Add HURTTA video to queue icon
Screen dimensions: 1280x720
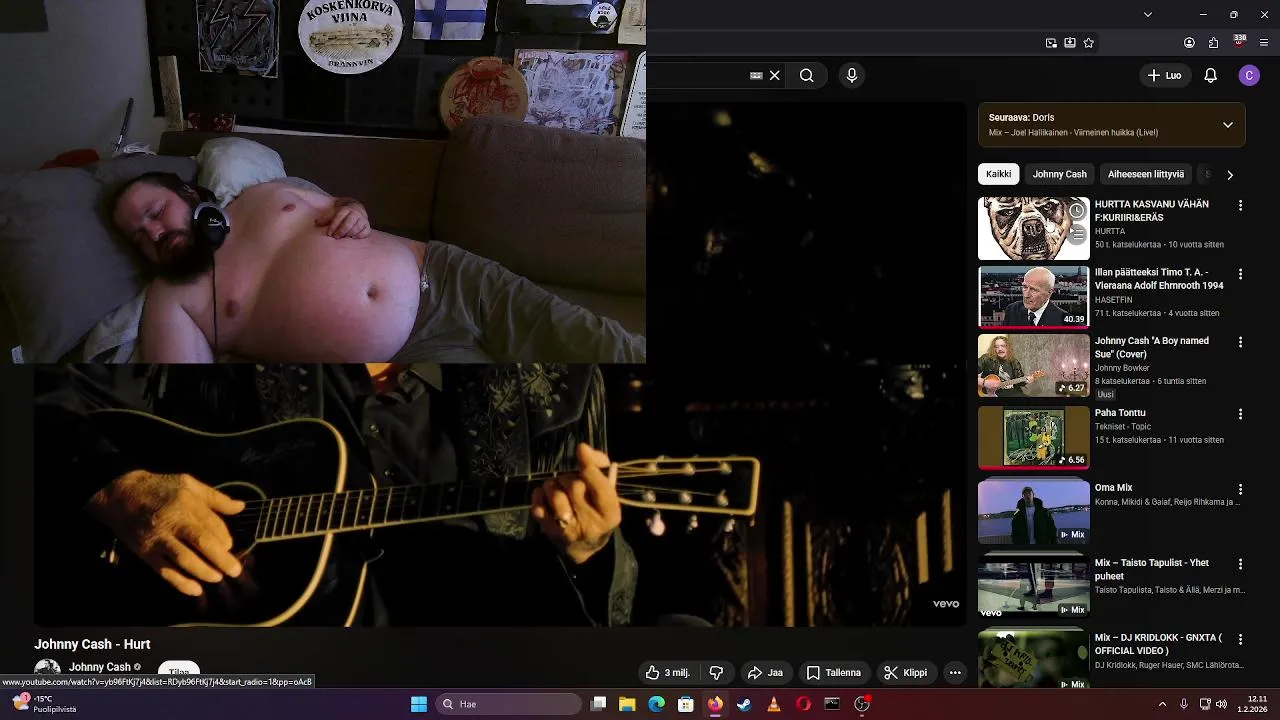coord(1076,235)
